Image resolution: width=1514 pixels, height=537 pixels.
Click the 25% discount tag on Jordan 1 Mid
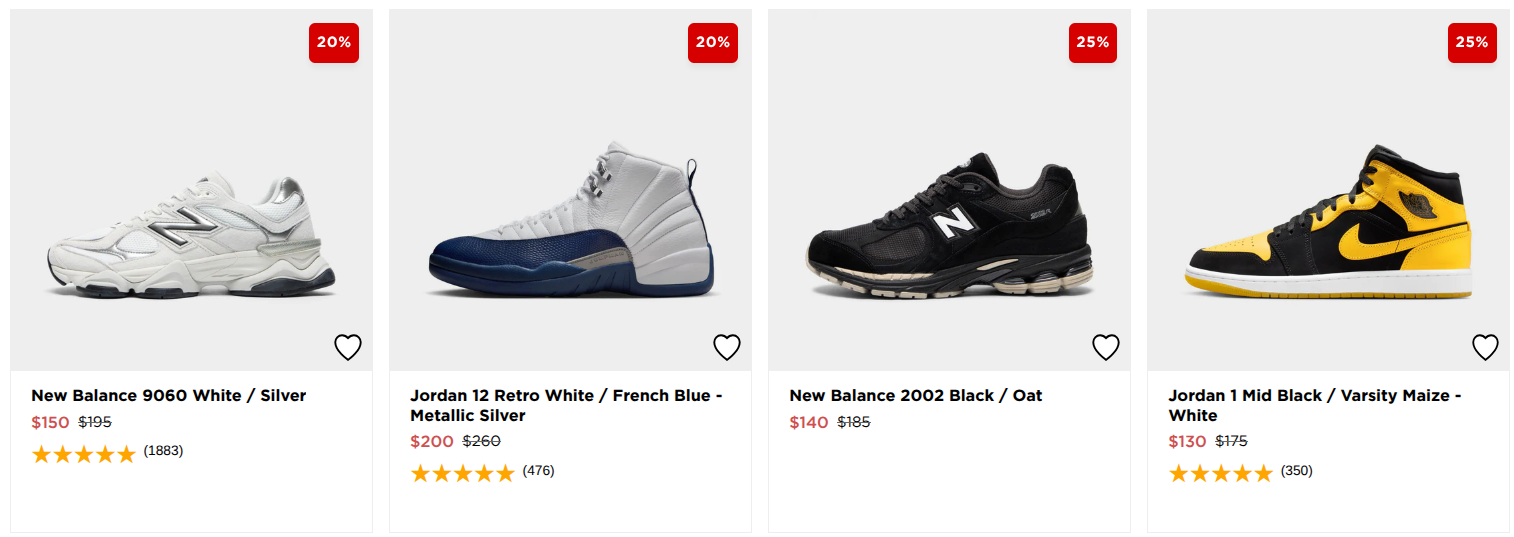(x=1472, y=43)
